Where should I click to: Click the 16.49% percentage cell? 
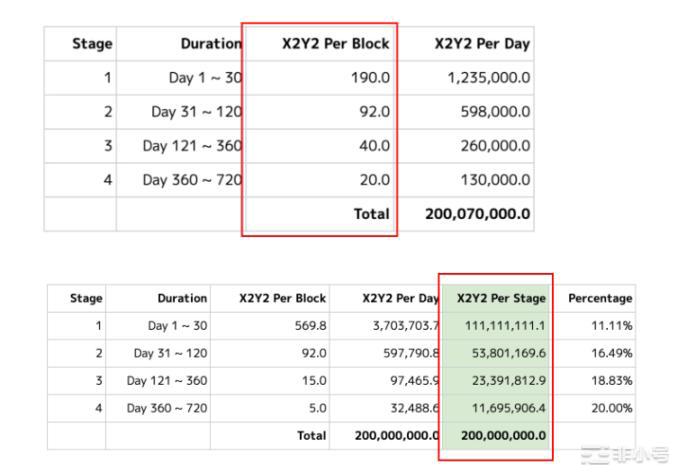coord(612,353)
